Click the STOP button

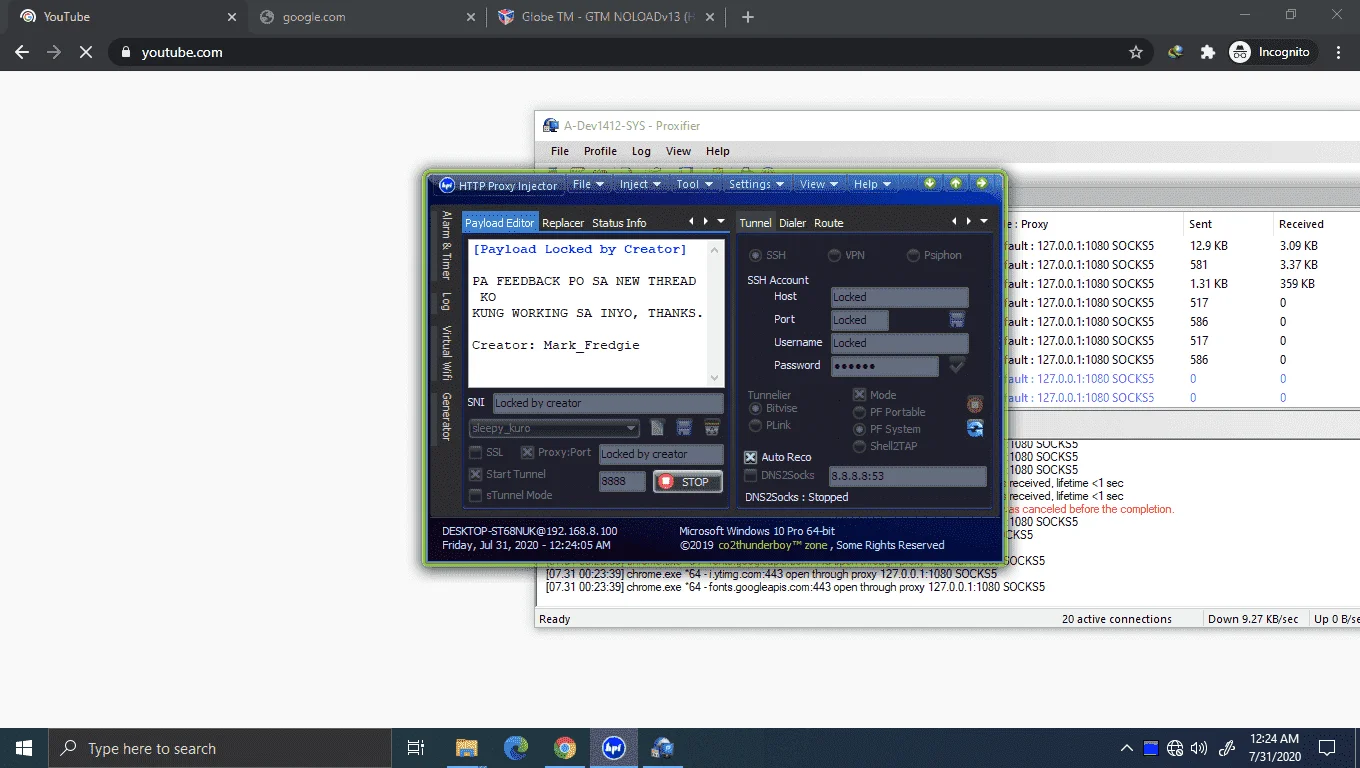[x=688, y=482]
